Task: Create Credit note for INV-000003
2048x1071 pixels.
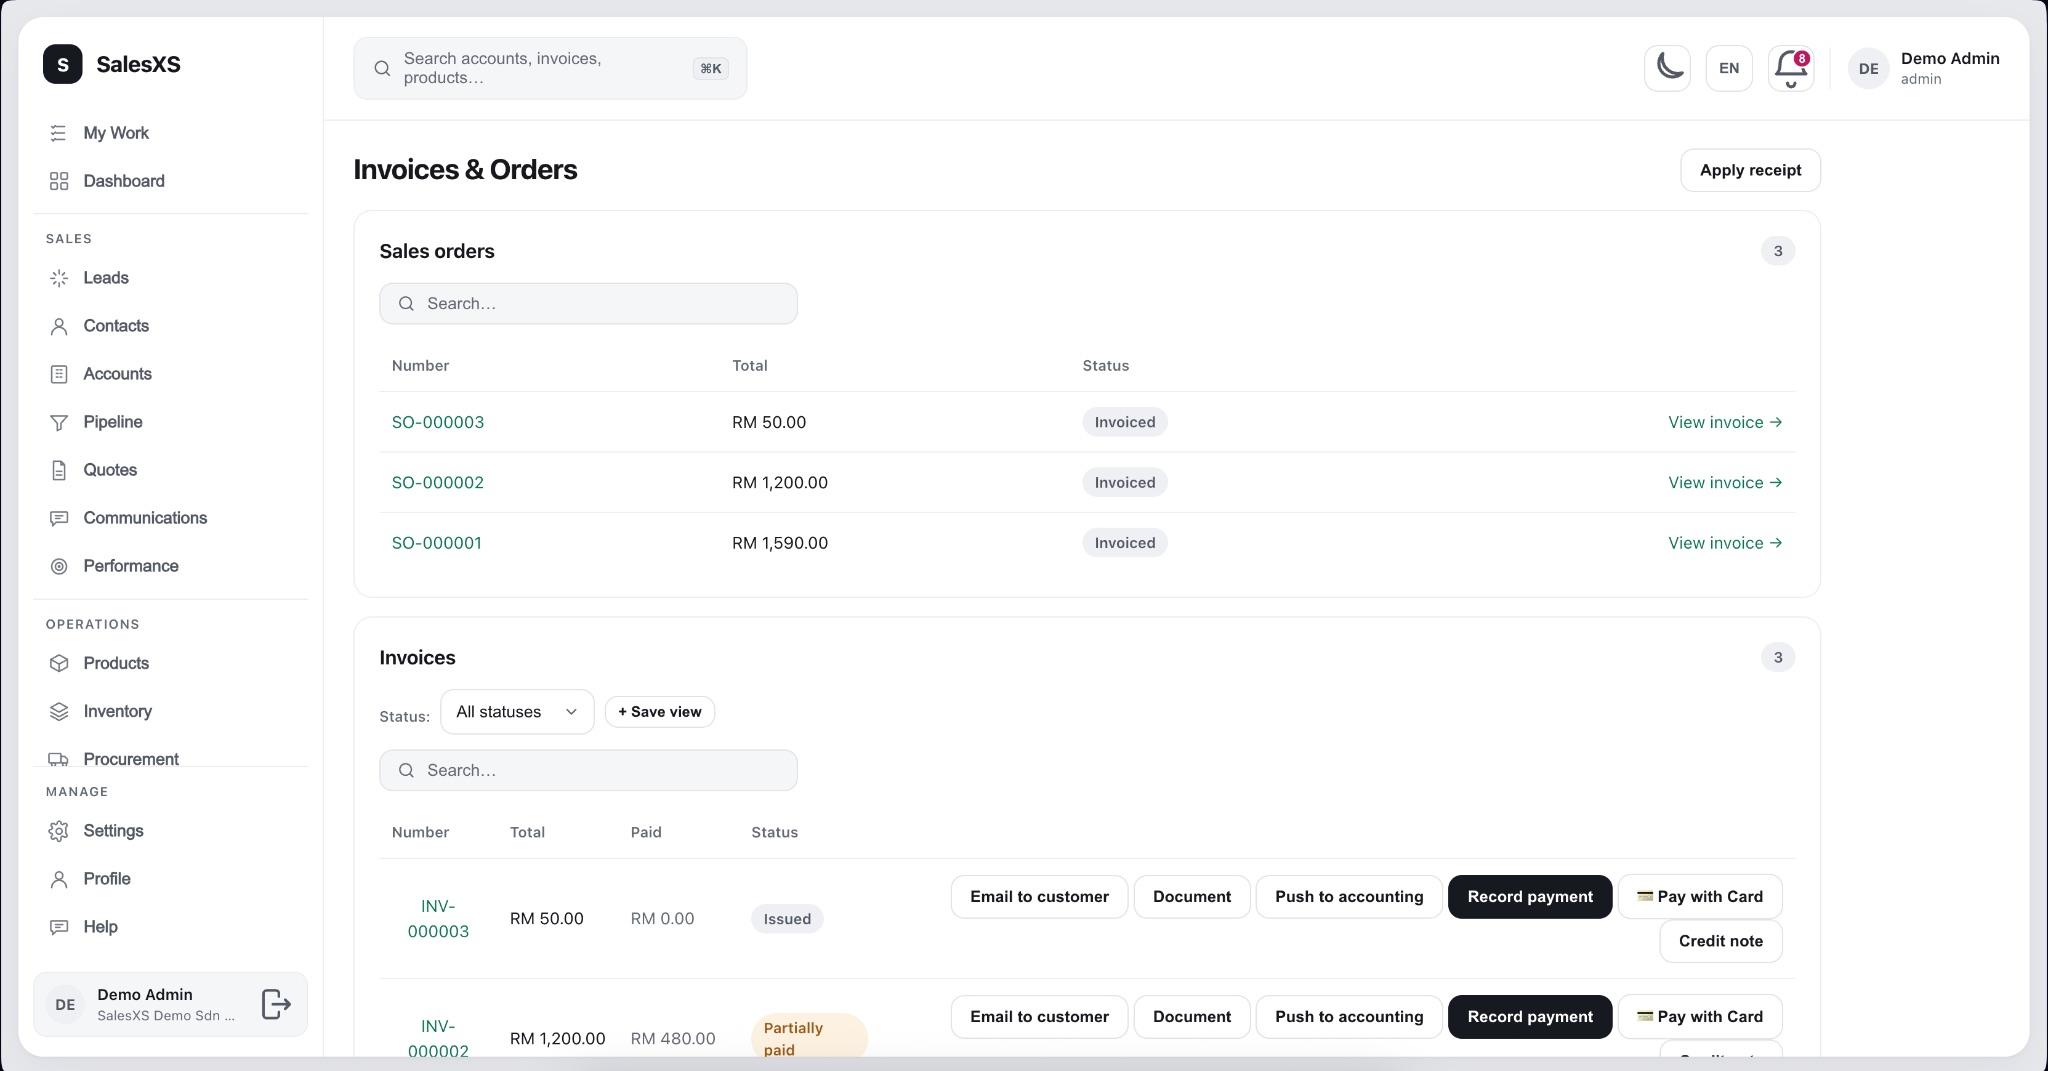Action: 1721,941
